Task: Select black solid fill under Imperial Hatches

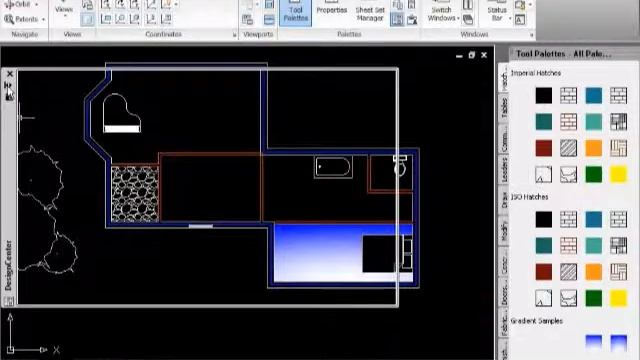Action: [543, 96]
